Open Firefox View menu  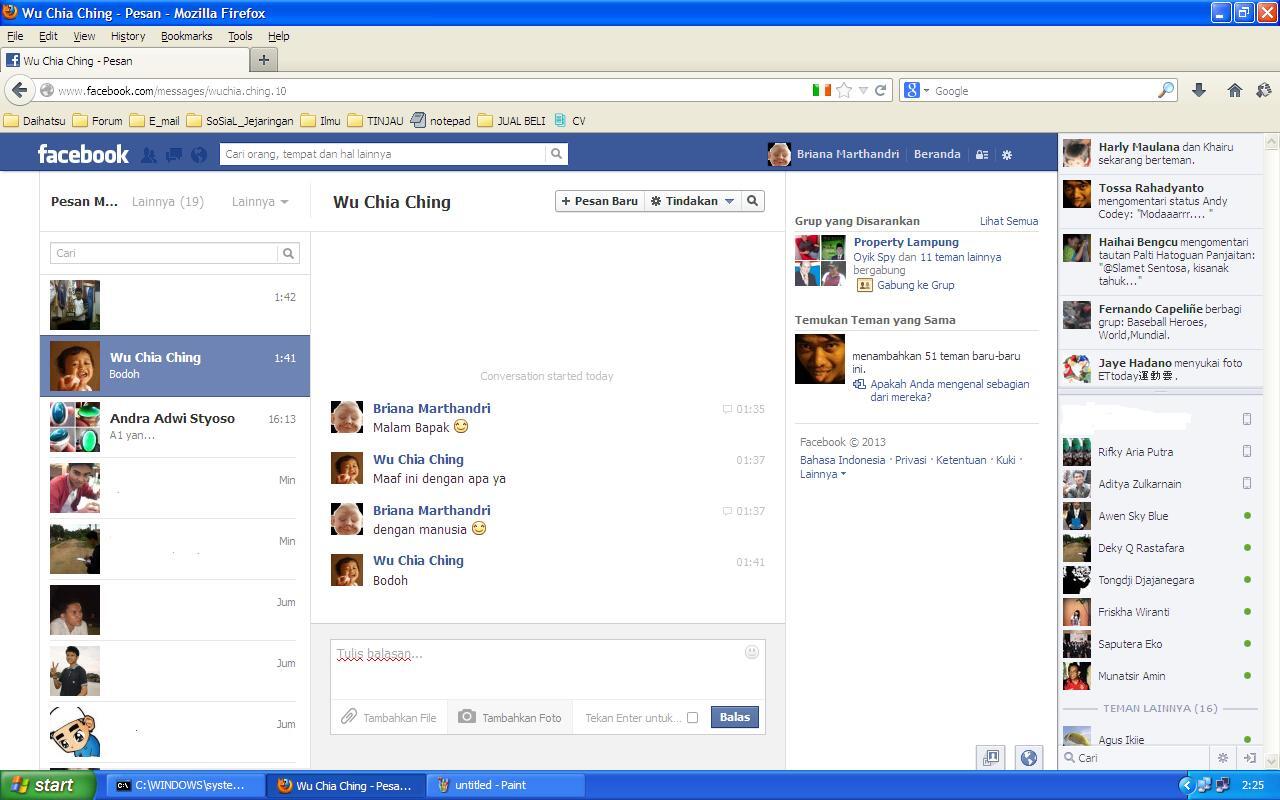click(84, 36)
